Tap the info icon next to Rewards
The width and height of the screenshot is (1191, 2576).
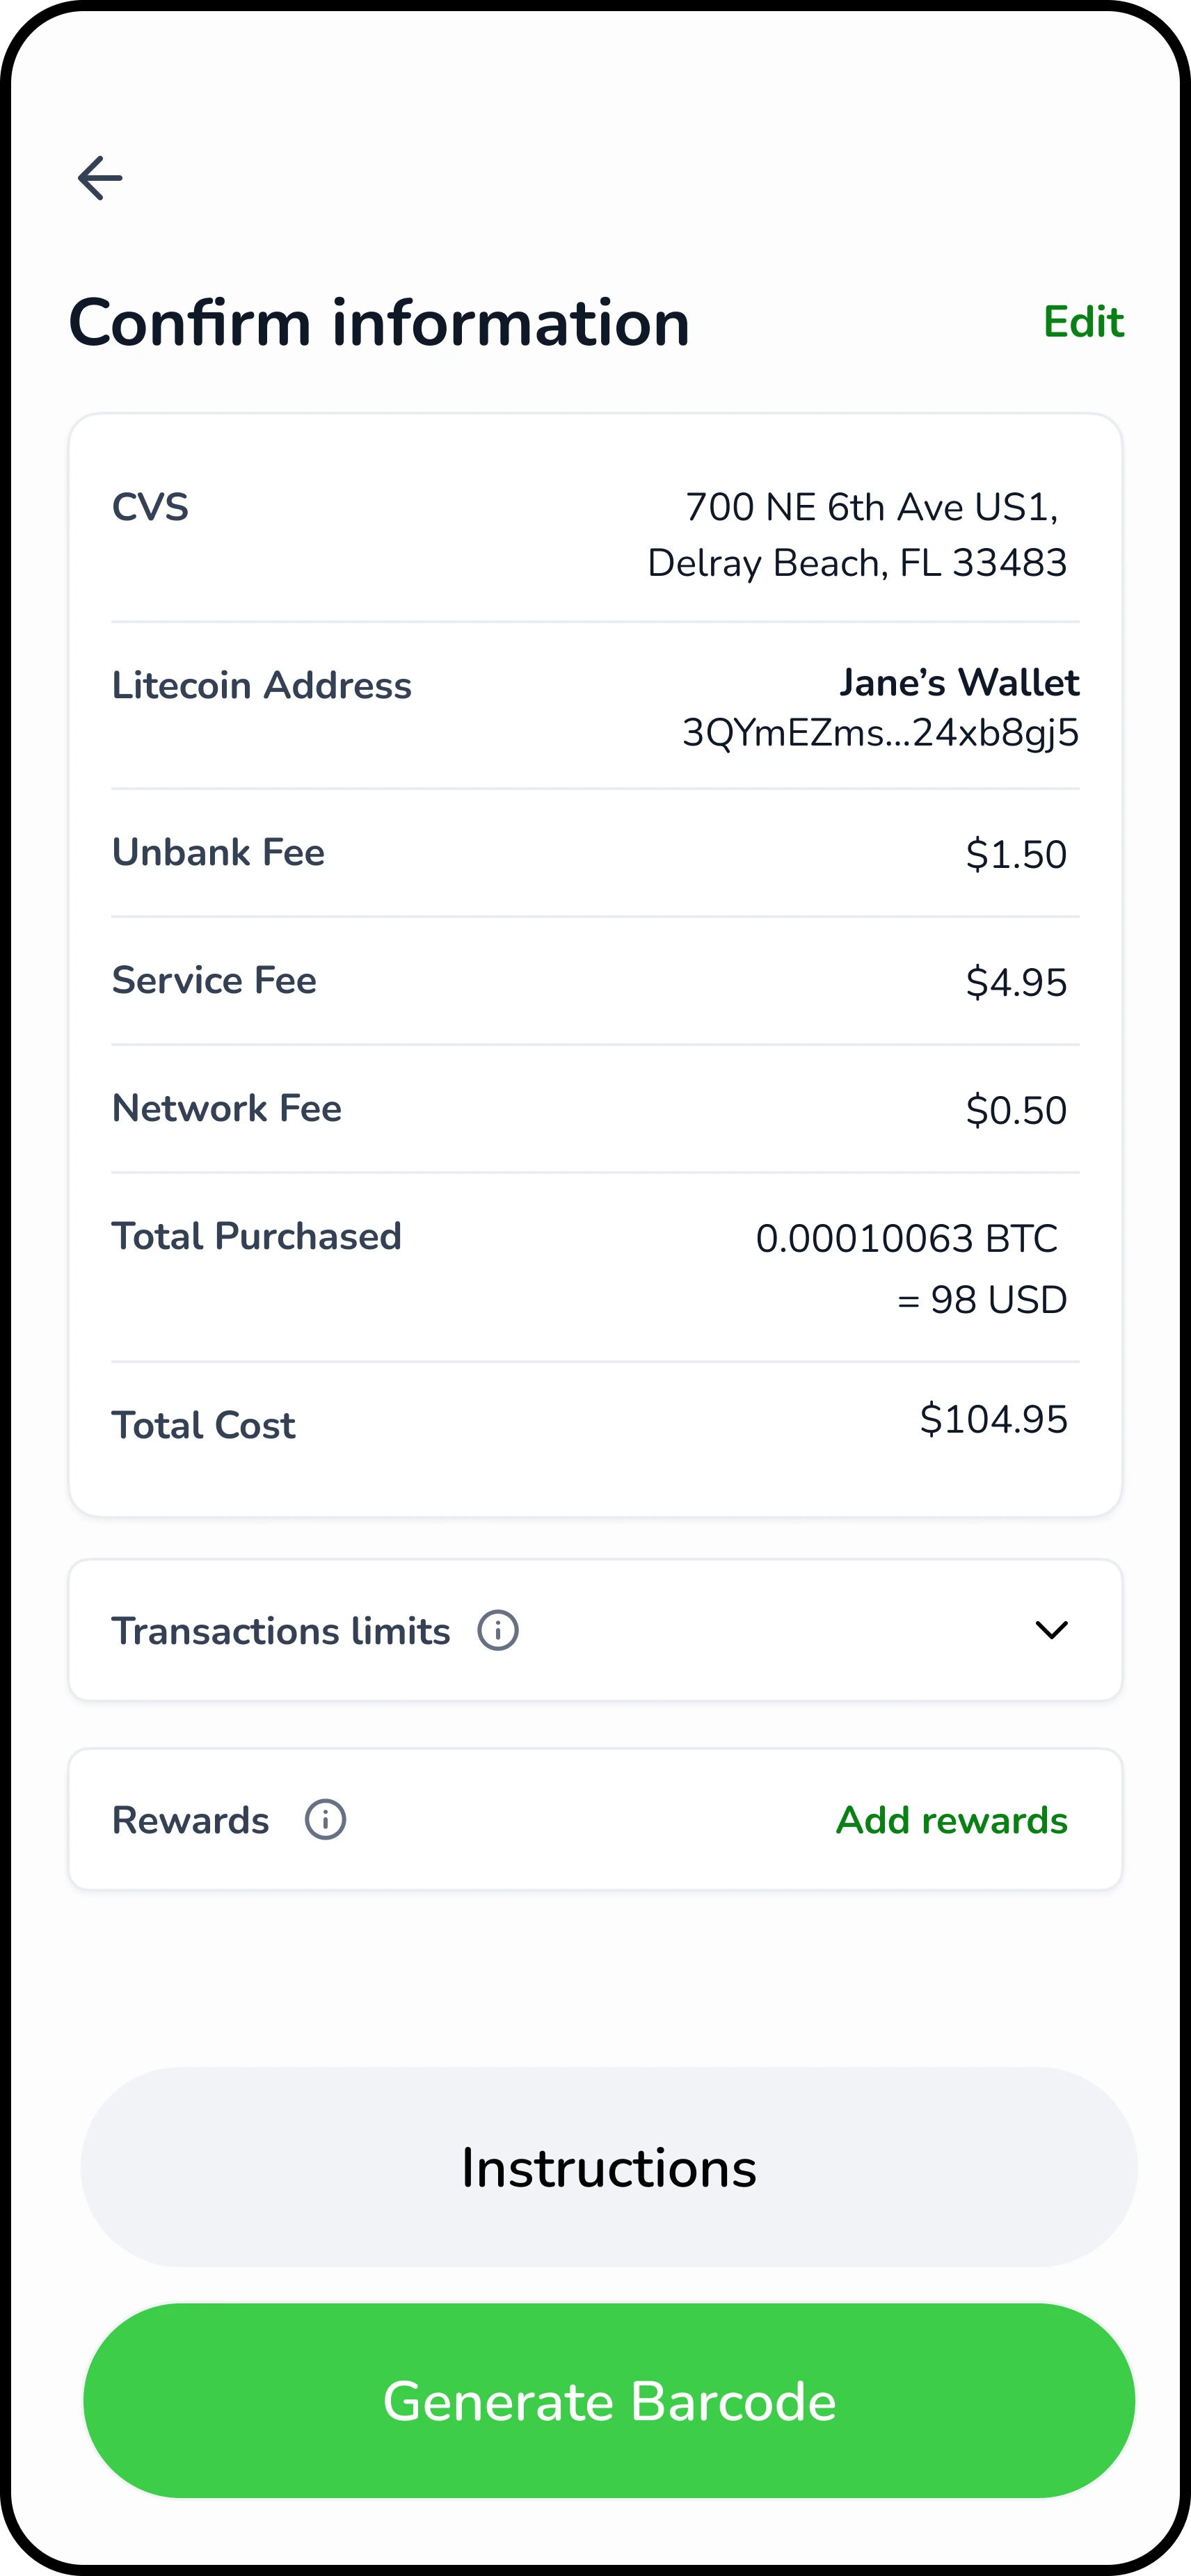(x=325, y=1819)
